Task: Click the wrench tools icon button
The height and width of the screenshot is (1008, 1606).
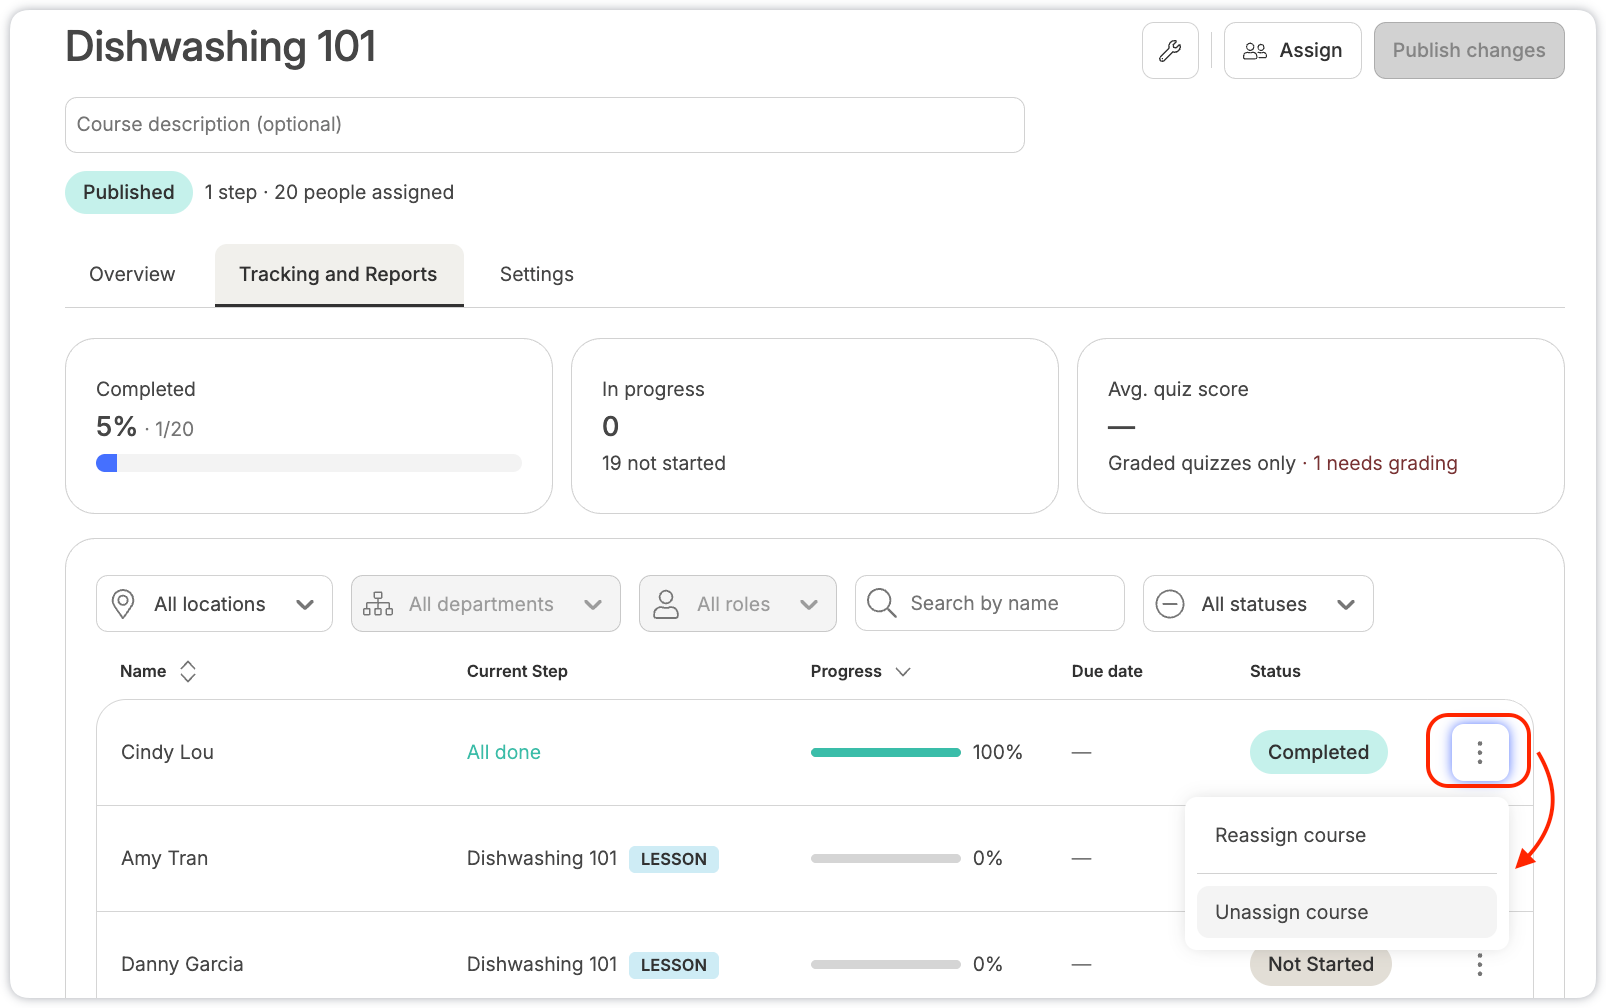Action: click(1170, 50)
